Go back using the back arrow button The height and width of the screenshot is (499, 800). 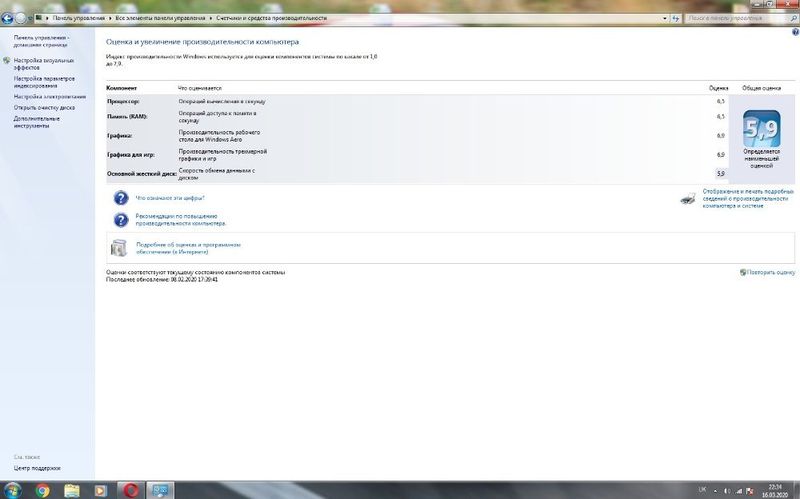(7, 18)
